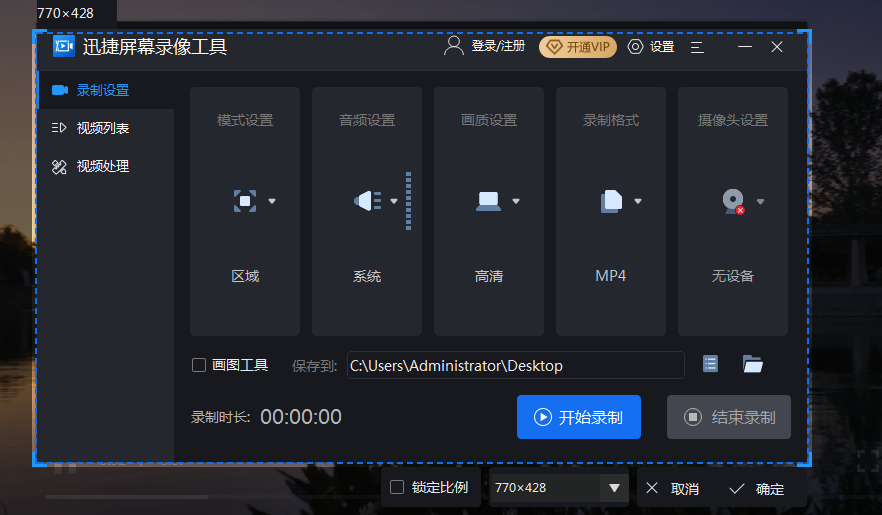Click the file format document icon
Image resolution: width=882 pixels, height=515 pixels.
coord(611,201)
